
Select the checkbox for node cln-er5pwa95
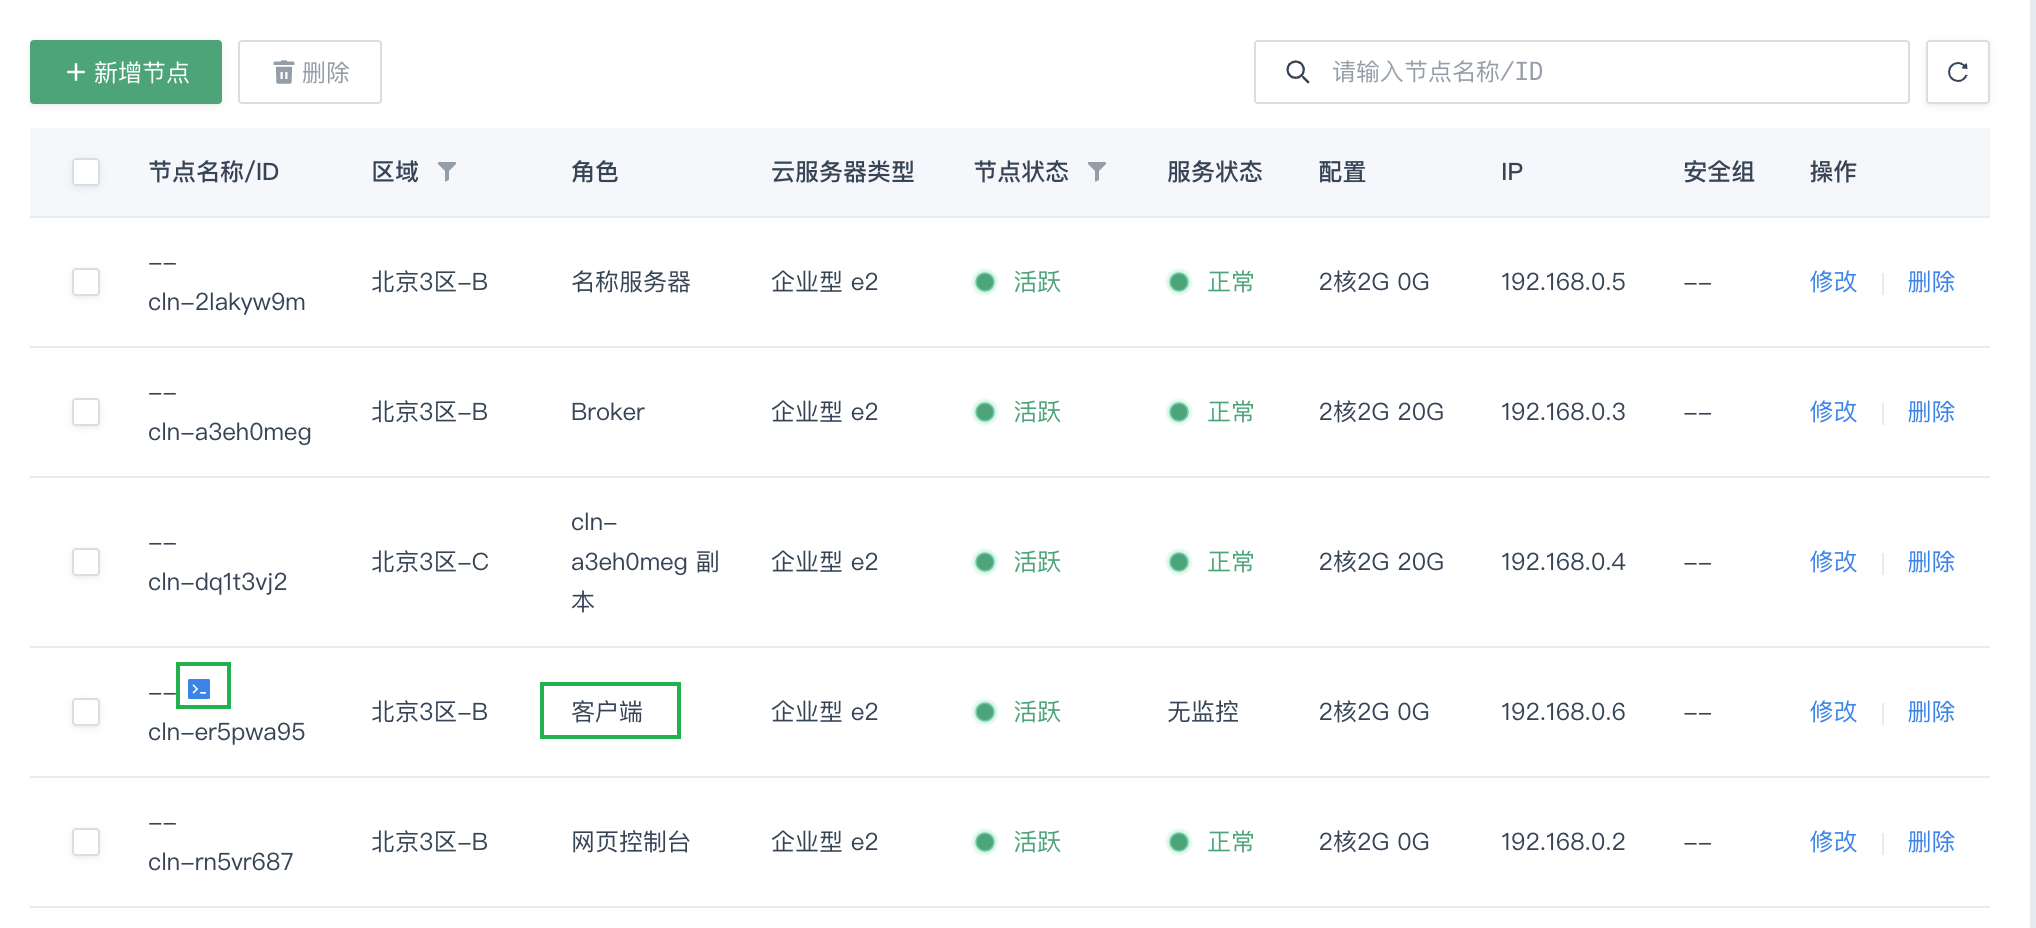[86, 712]
